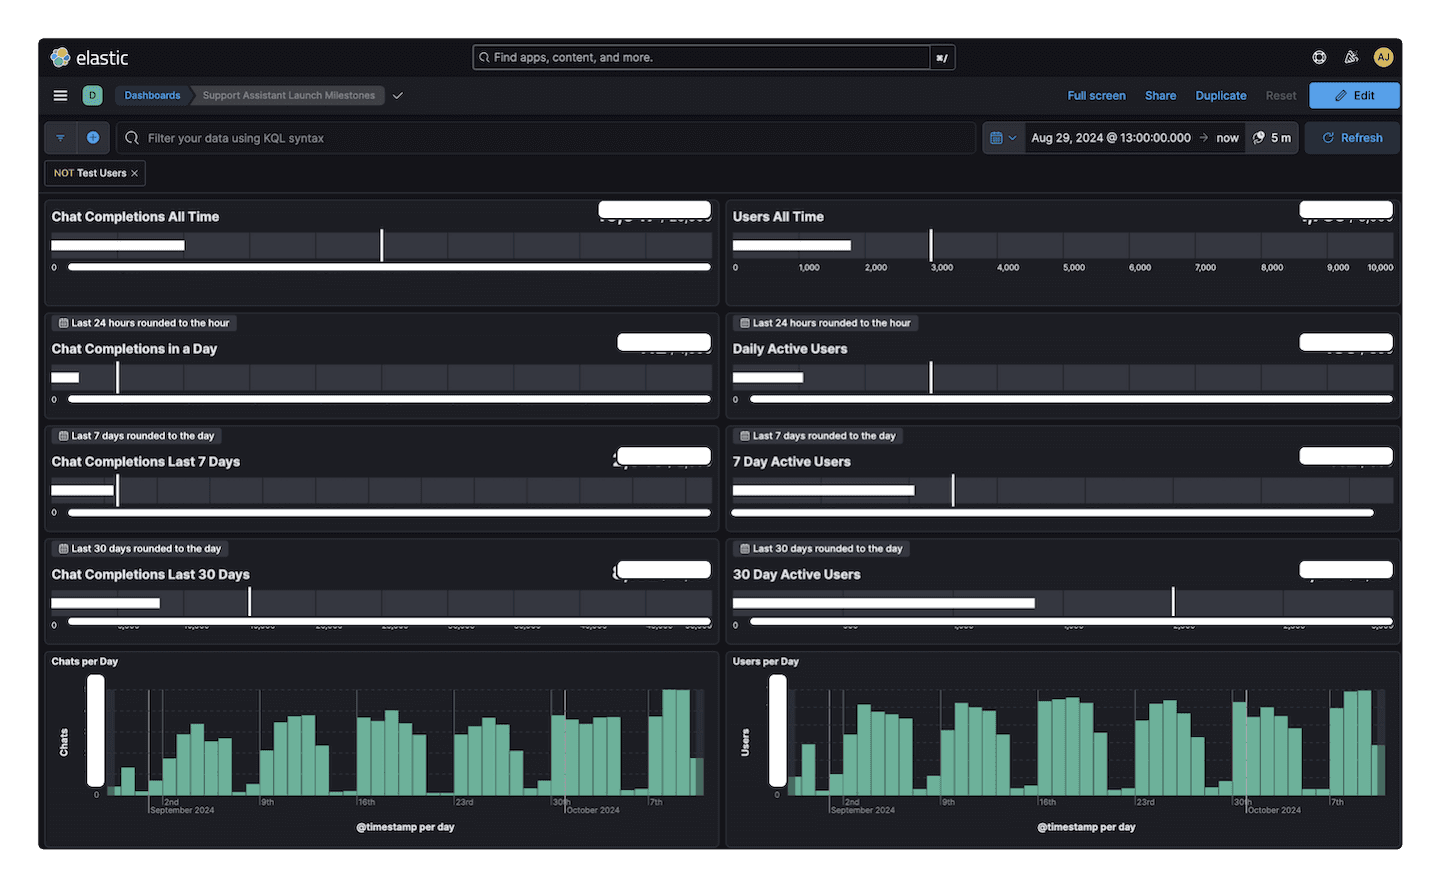Viewport: 1440px width, 887px height.
Task: Expand the navigation hamburger menu
Action: click(60, 95)
